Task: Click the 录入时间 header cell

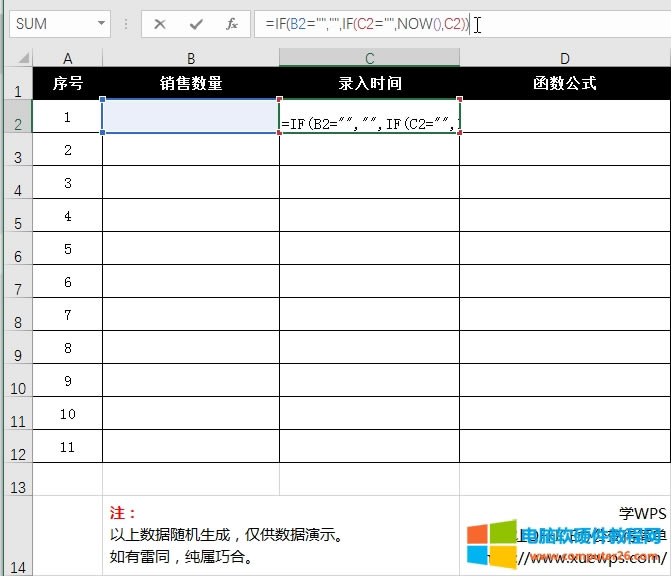Action: pos(369,84)
